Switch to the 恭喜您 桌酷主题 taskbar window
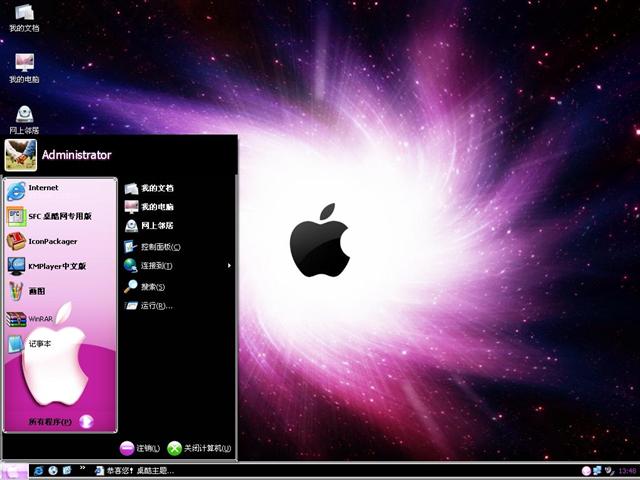Image resolution: width=640 pixels, height=480 pixels. [134, 471]
